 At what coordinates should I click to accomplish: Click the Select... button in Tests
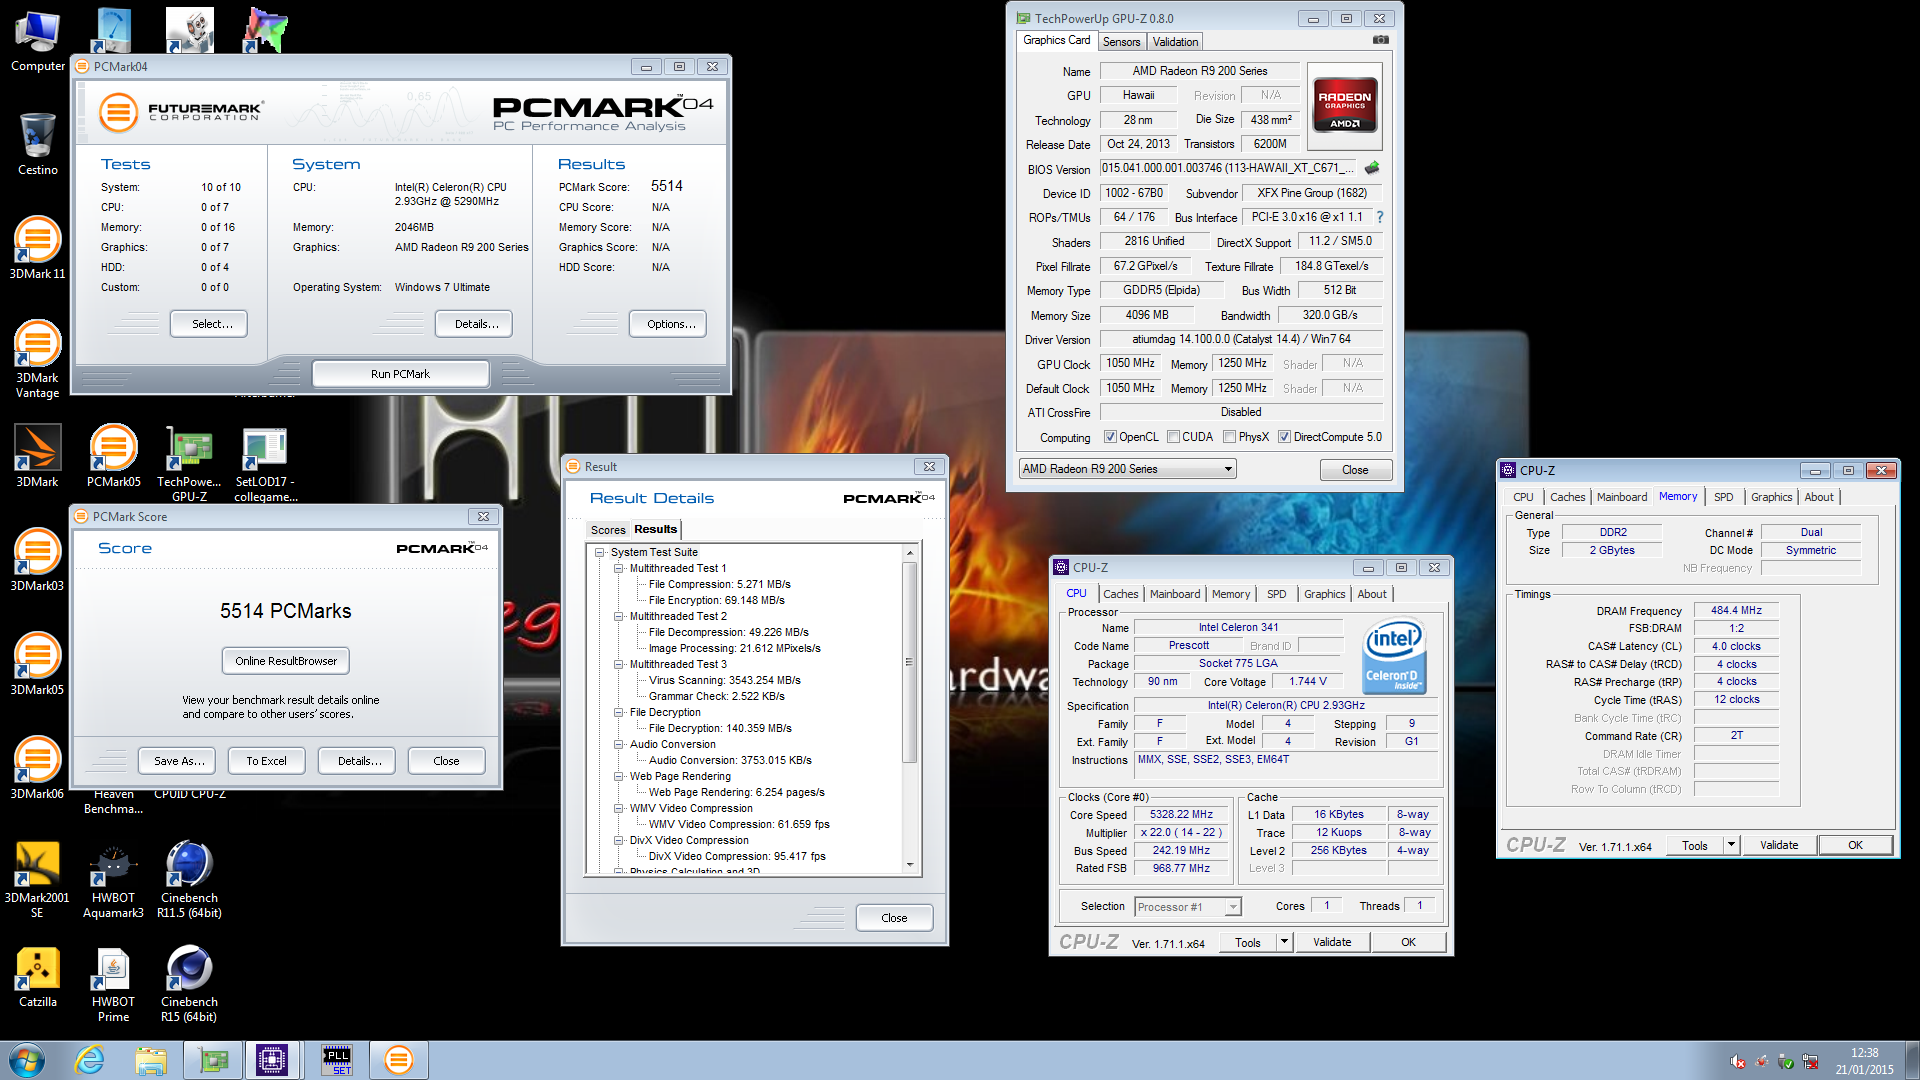tap(208, 324)
